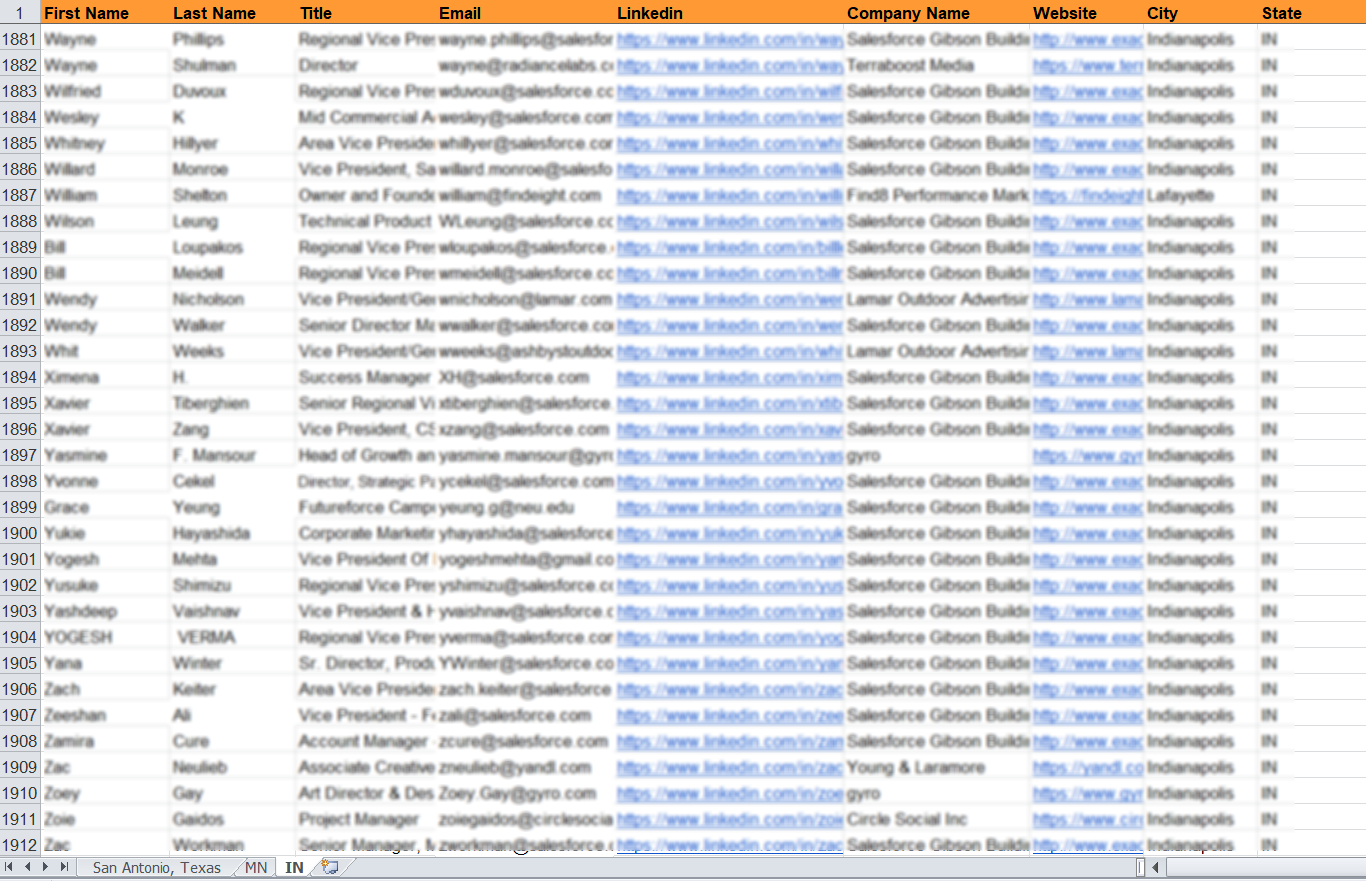Open the LinkedIn link for Yukie Hayashida
Image resolution: width=1366 pixels, height=881 pixels.
point(729,533)
